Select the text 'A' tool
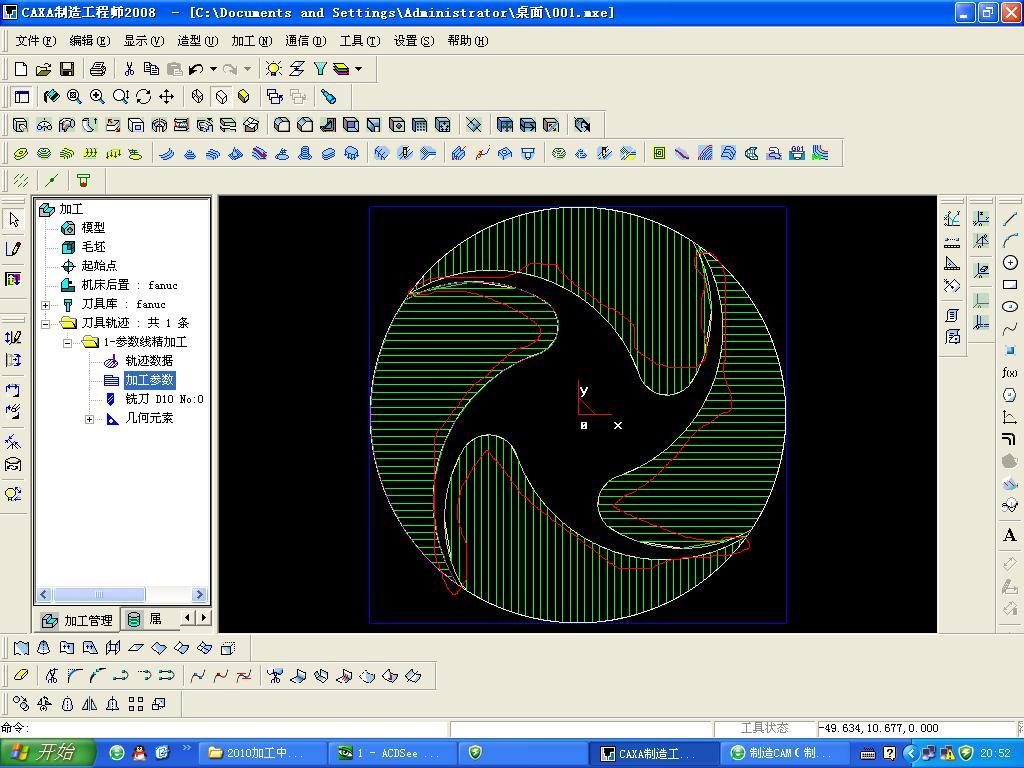This screenshot has height=768, width=1024. [1010, 536]
